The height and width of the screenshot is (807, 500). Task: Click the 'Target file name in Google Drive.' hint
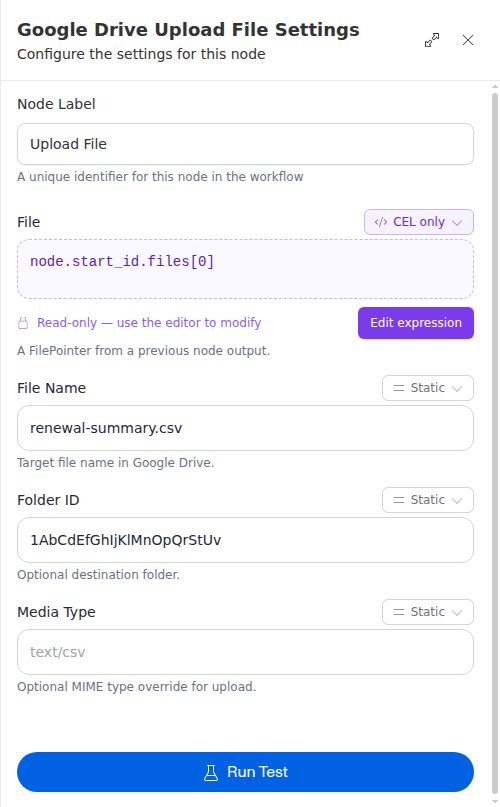(x=115, y=463)
